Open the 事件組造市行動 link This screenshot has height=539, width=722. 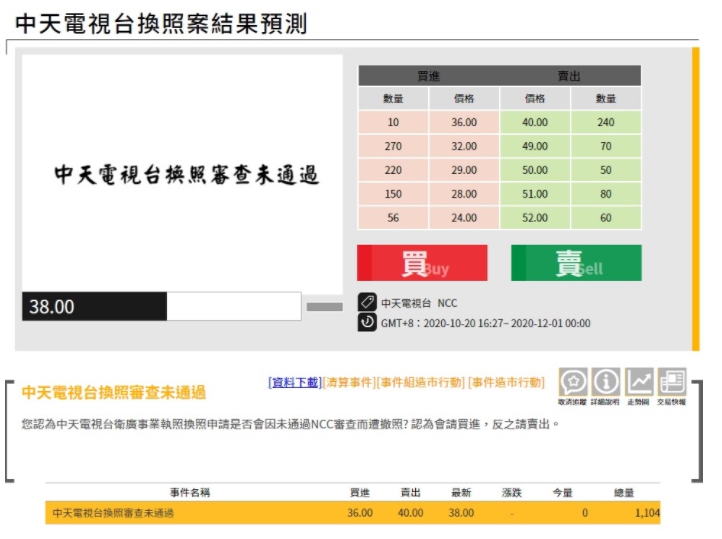coord(420,383)
